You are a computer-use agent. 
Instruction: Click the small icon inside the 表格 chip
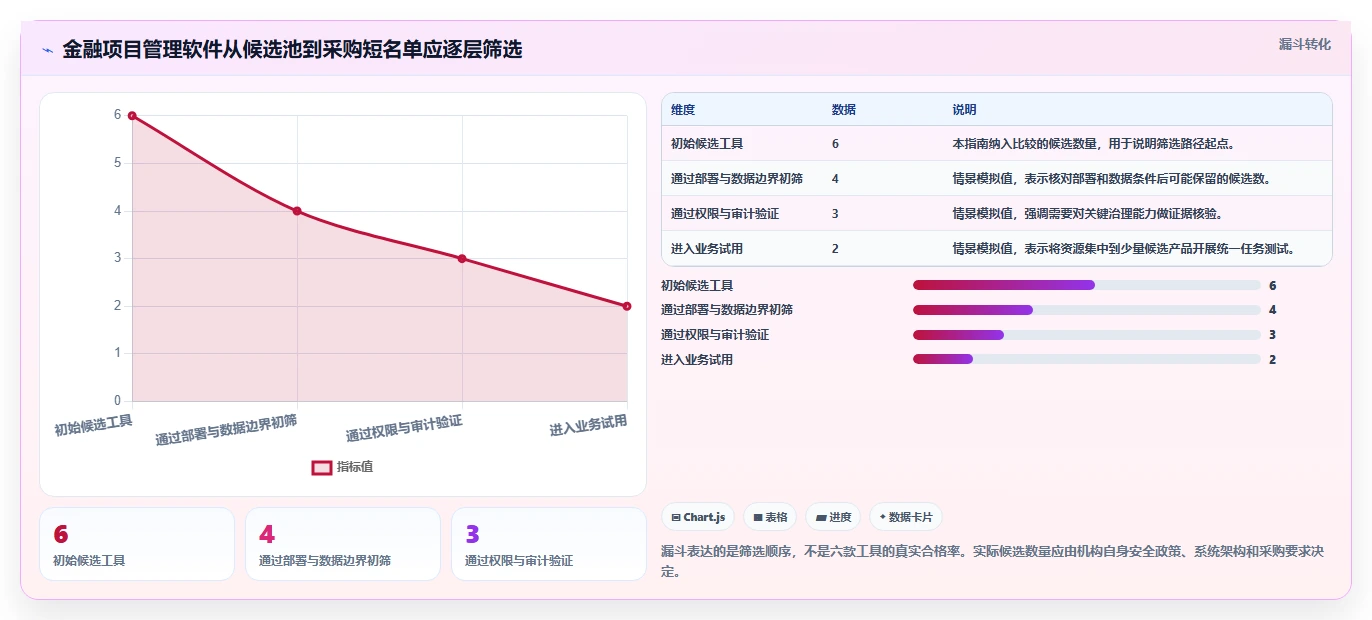758,518
